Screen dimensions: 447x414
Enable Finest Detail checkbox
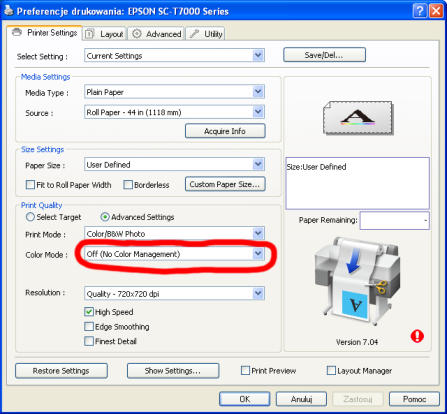[89, 341]
